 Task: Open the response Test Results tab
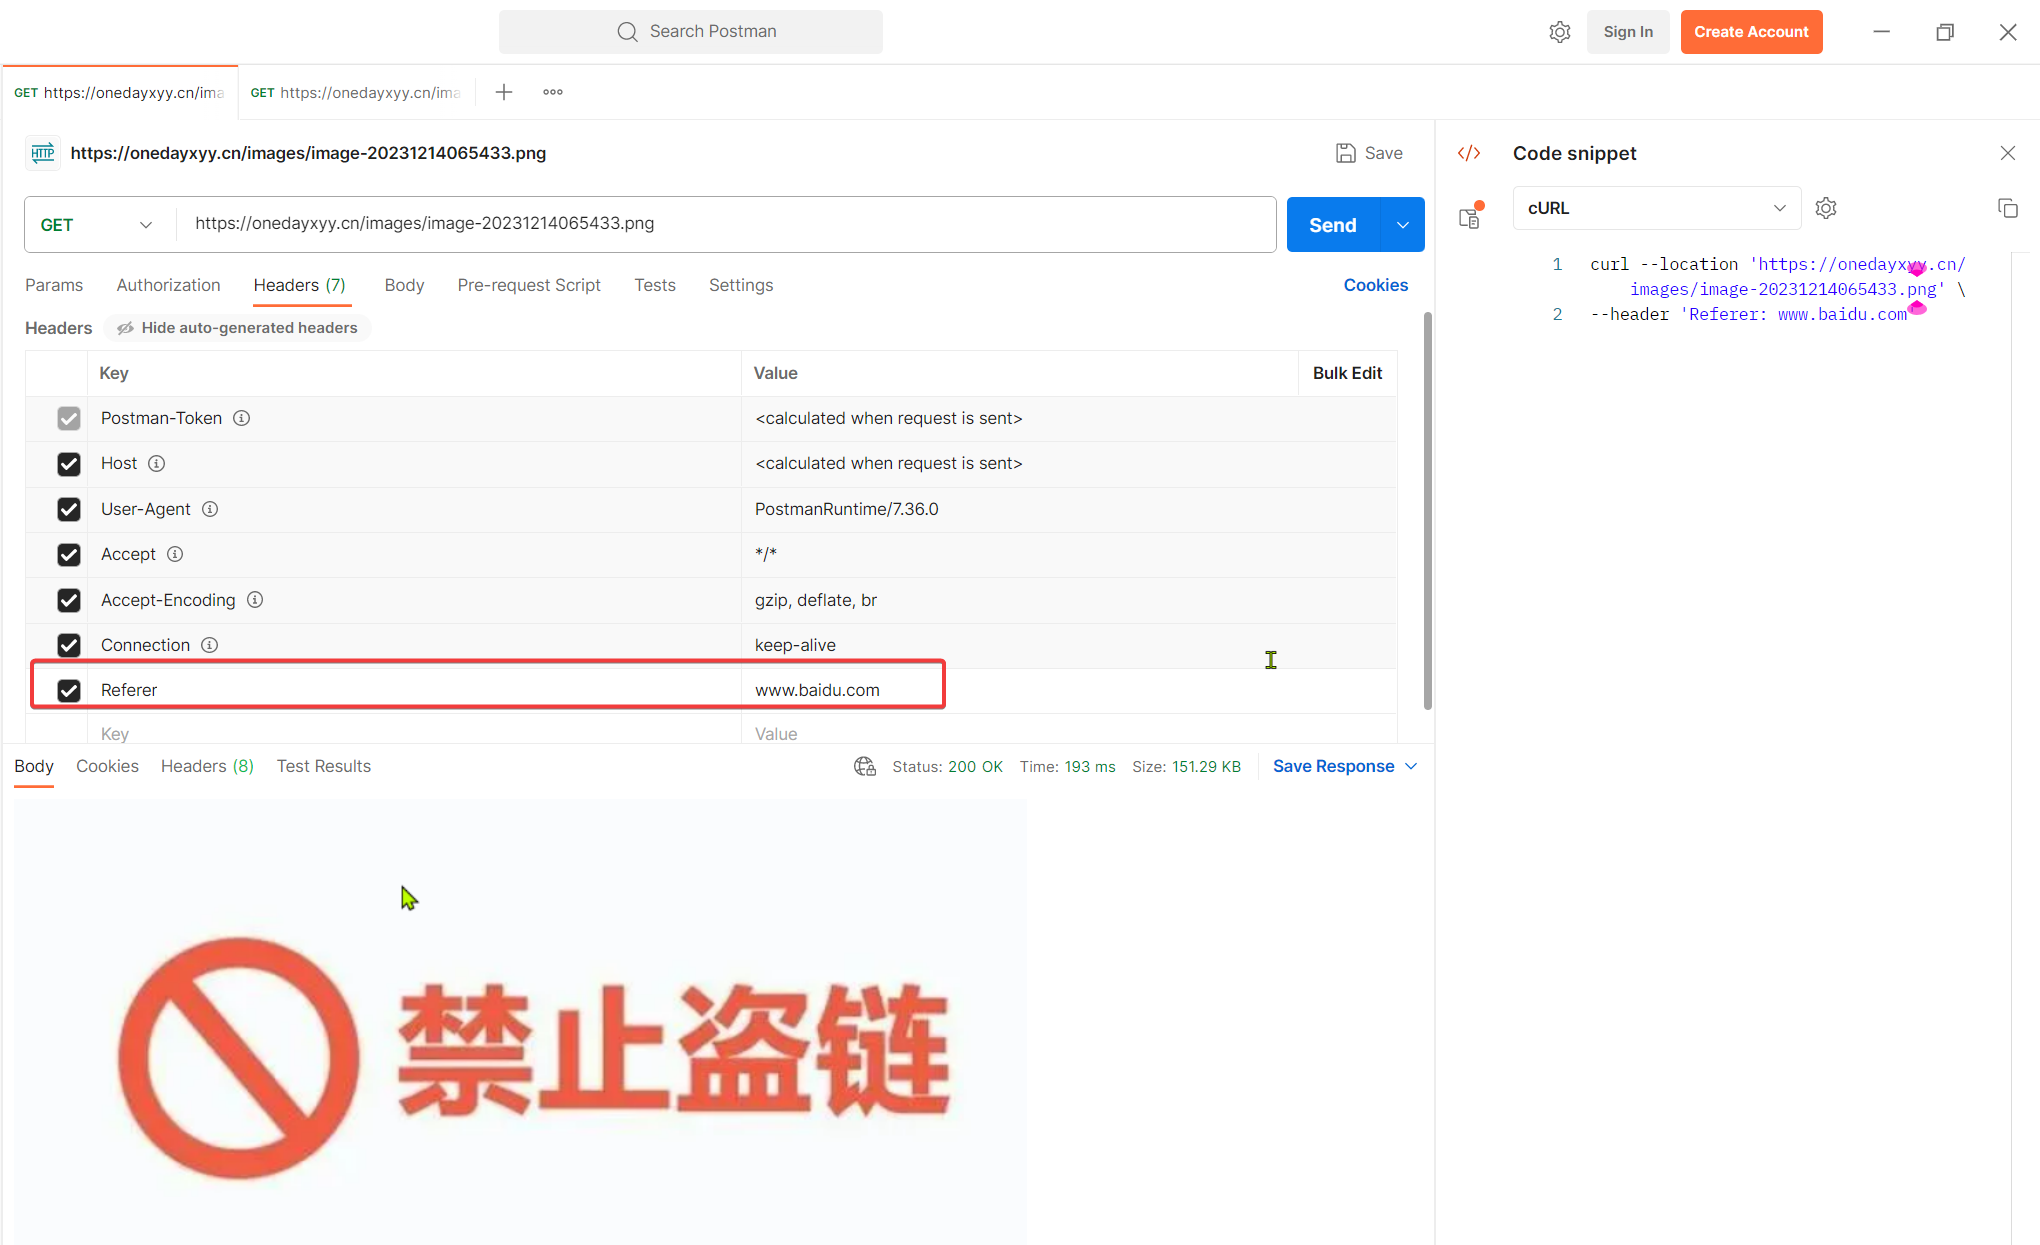click(x=323, y=766)
